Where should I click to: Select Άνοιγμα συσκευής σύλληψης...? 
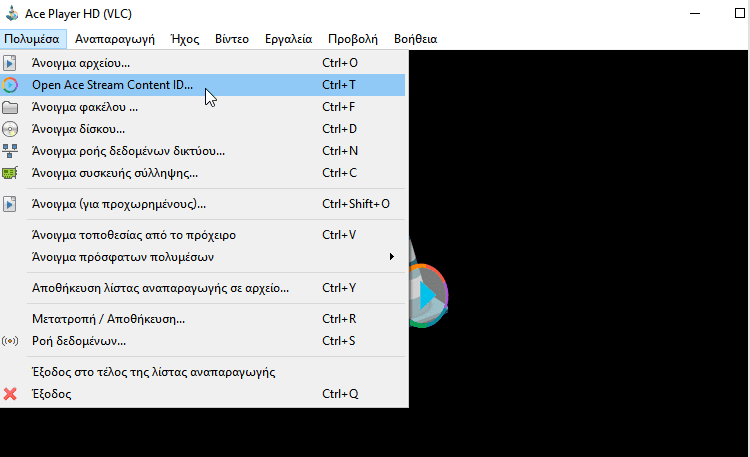[203, 173]
